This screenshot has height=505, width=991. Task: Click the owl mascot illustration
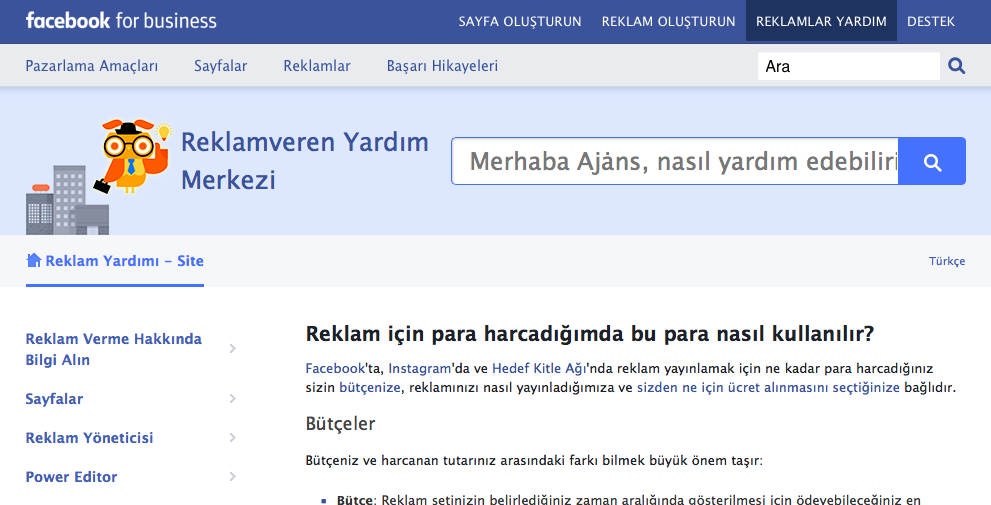pyautogui.click(x=134, y=155)
